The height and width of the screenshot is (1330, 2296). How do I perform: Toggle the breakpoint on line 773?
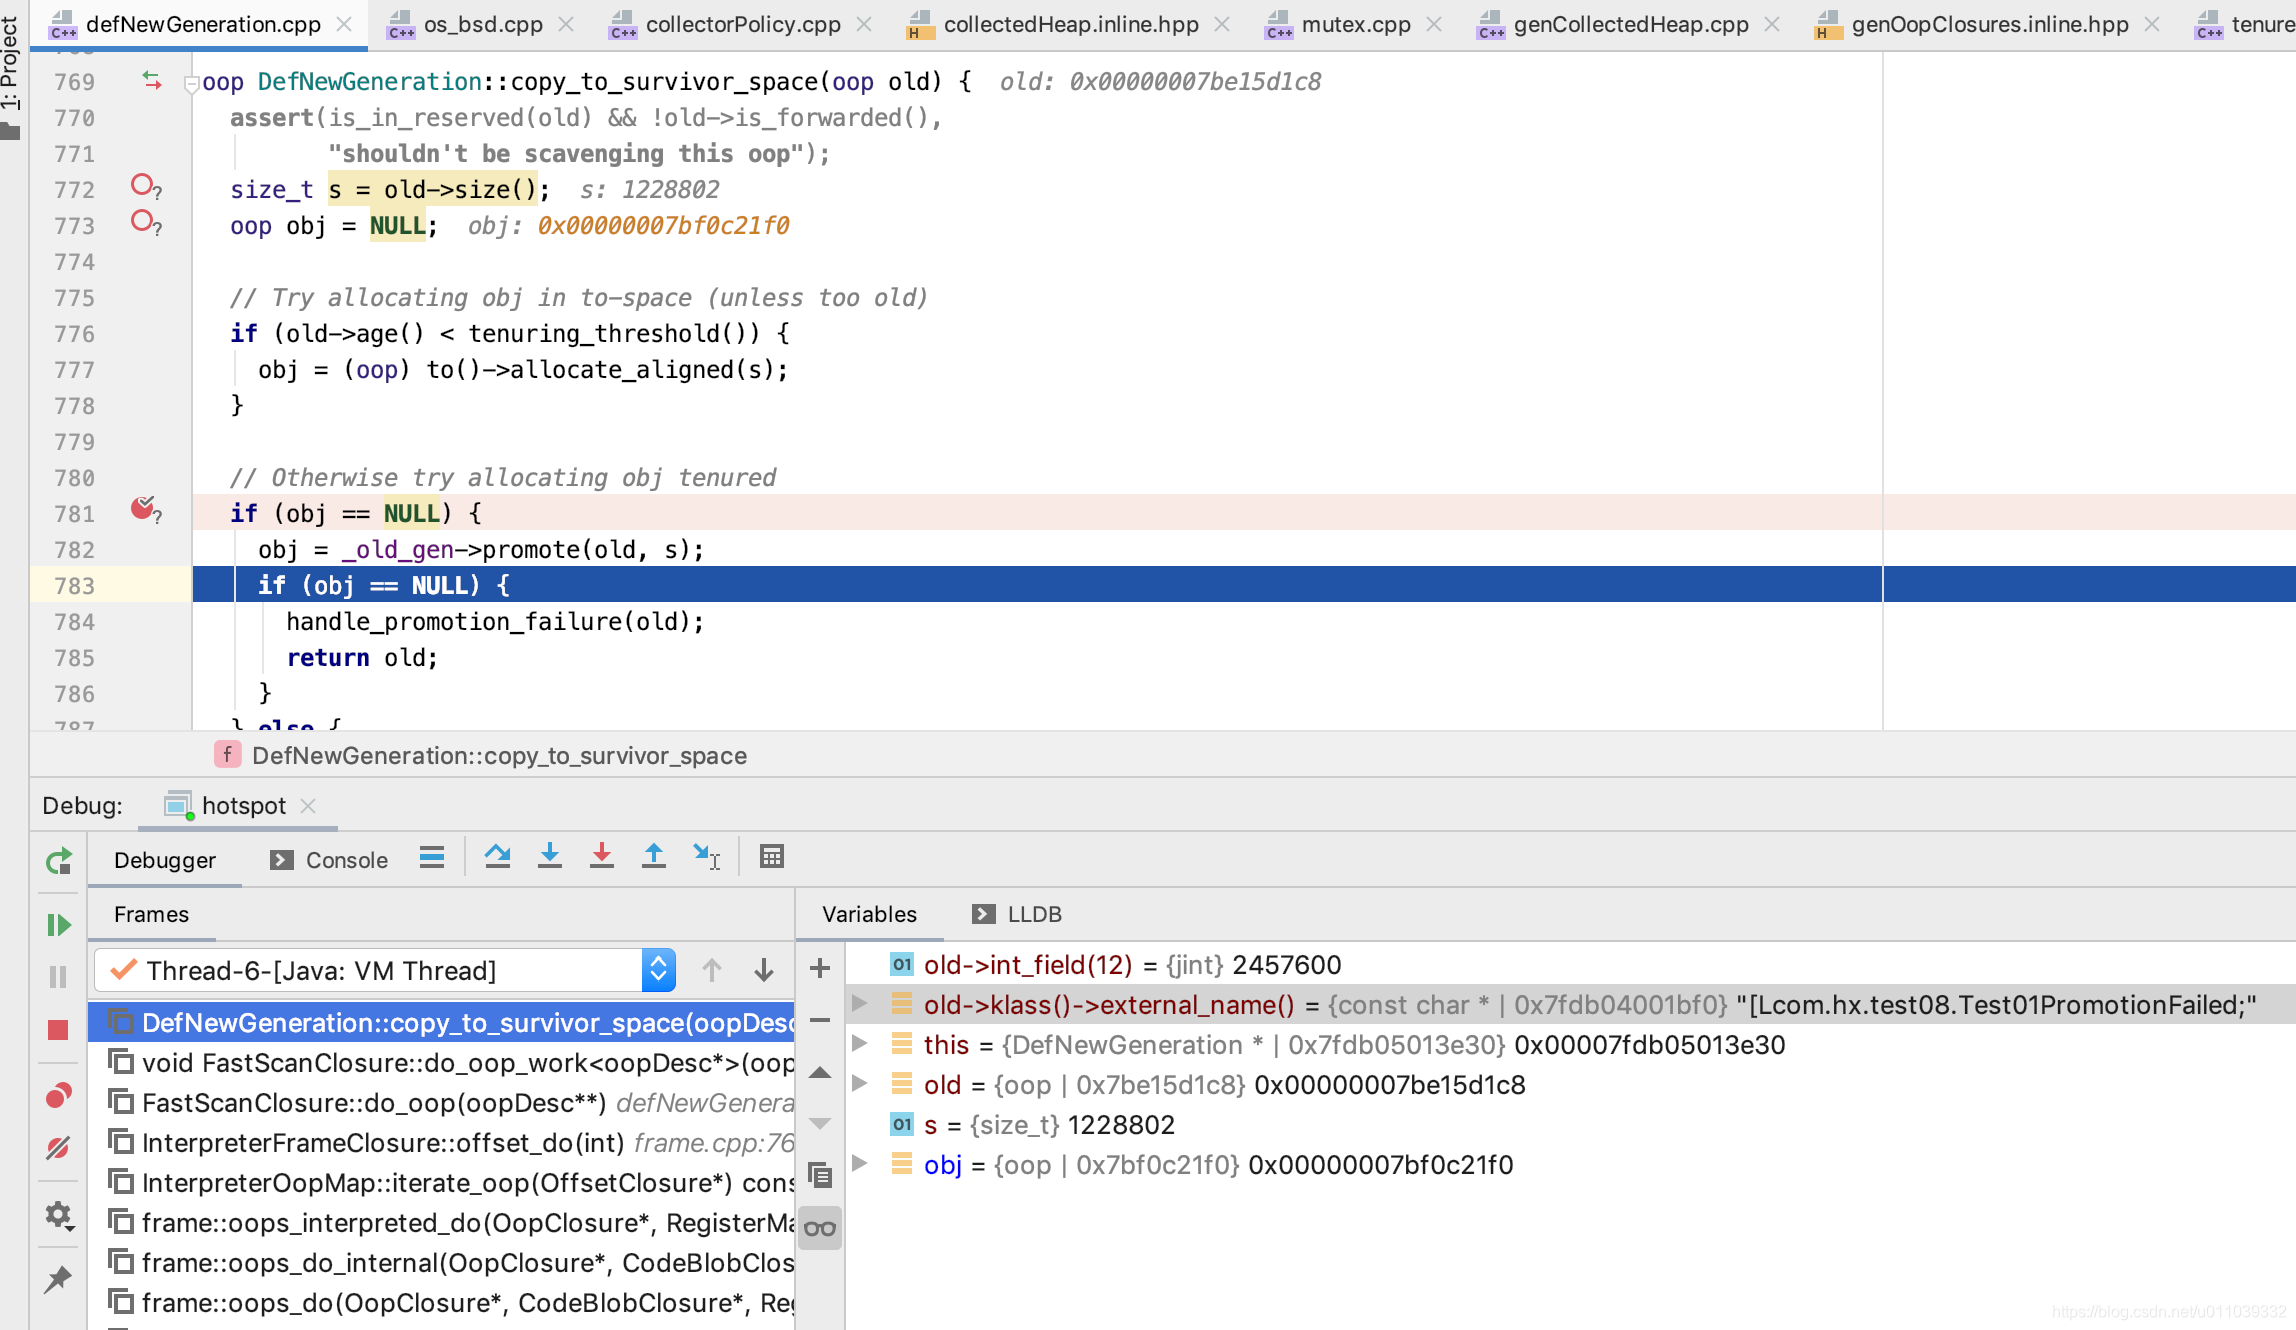143,222
